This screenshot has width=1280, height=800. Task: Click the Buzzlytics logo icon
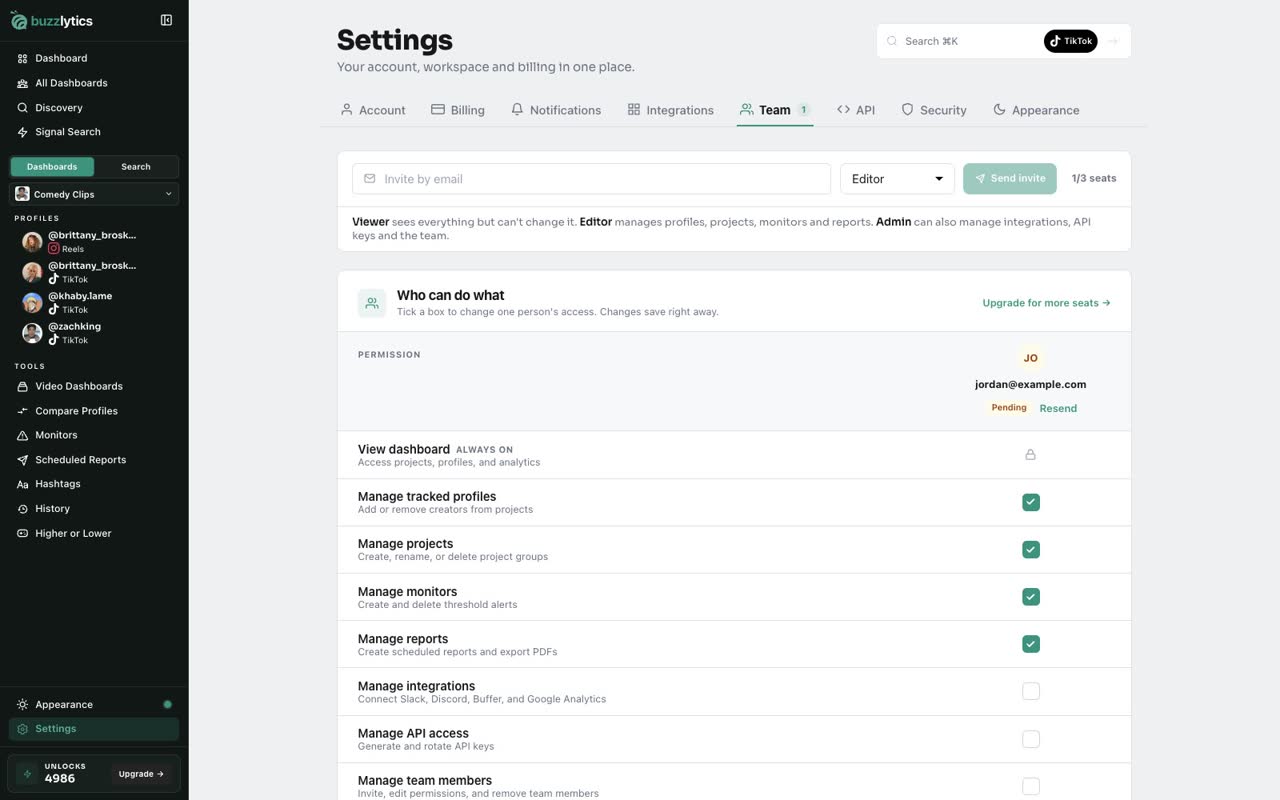coord(19,20)
